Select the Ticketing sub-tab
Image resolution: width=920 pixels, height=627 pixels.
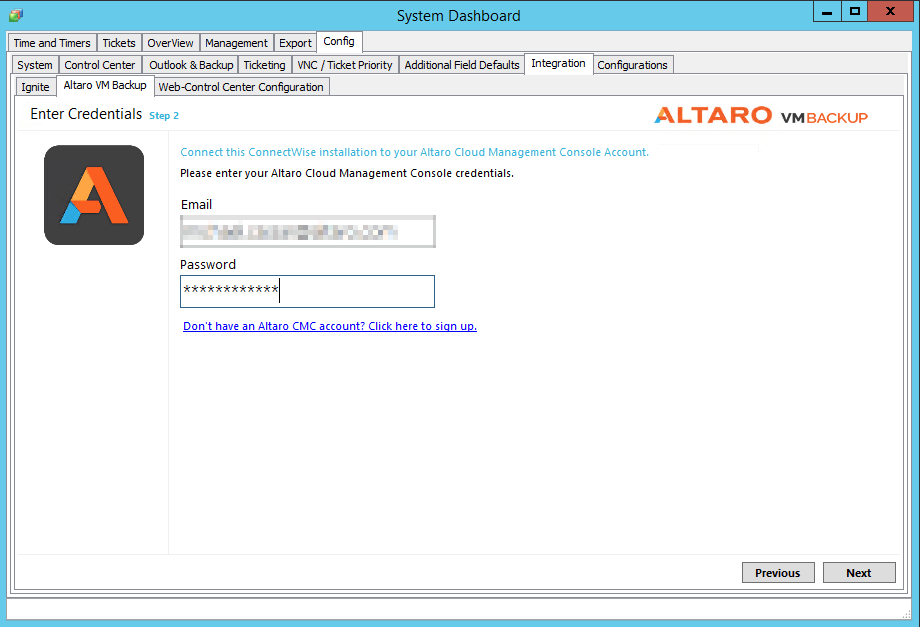[265, 65]
